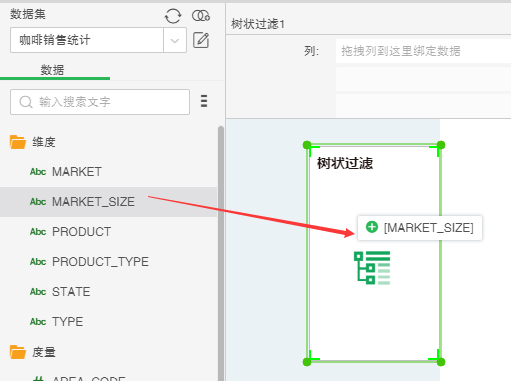Open the three-bar options menu icon
The height and width of the screenshot is (381, 511).
click(x=204, y=101)
